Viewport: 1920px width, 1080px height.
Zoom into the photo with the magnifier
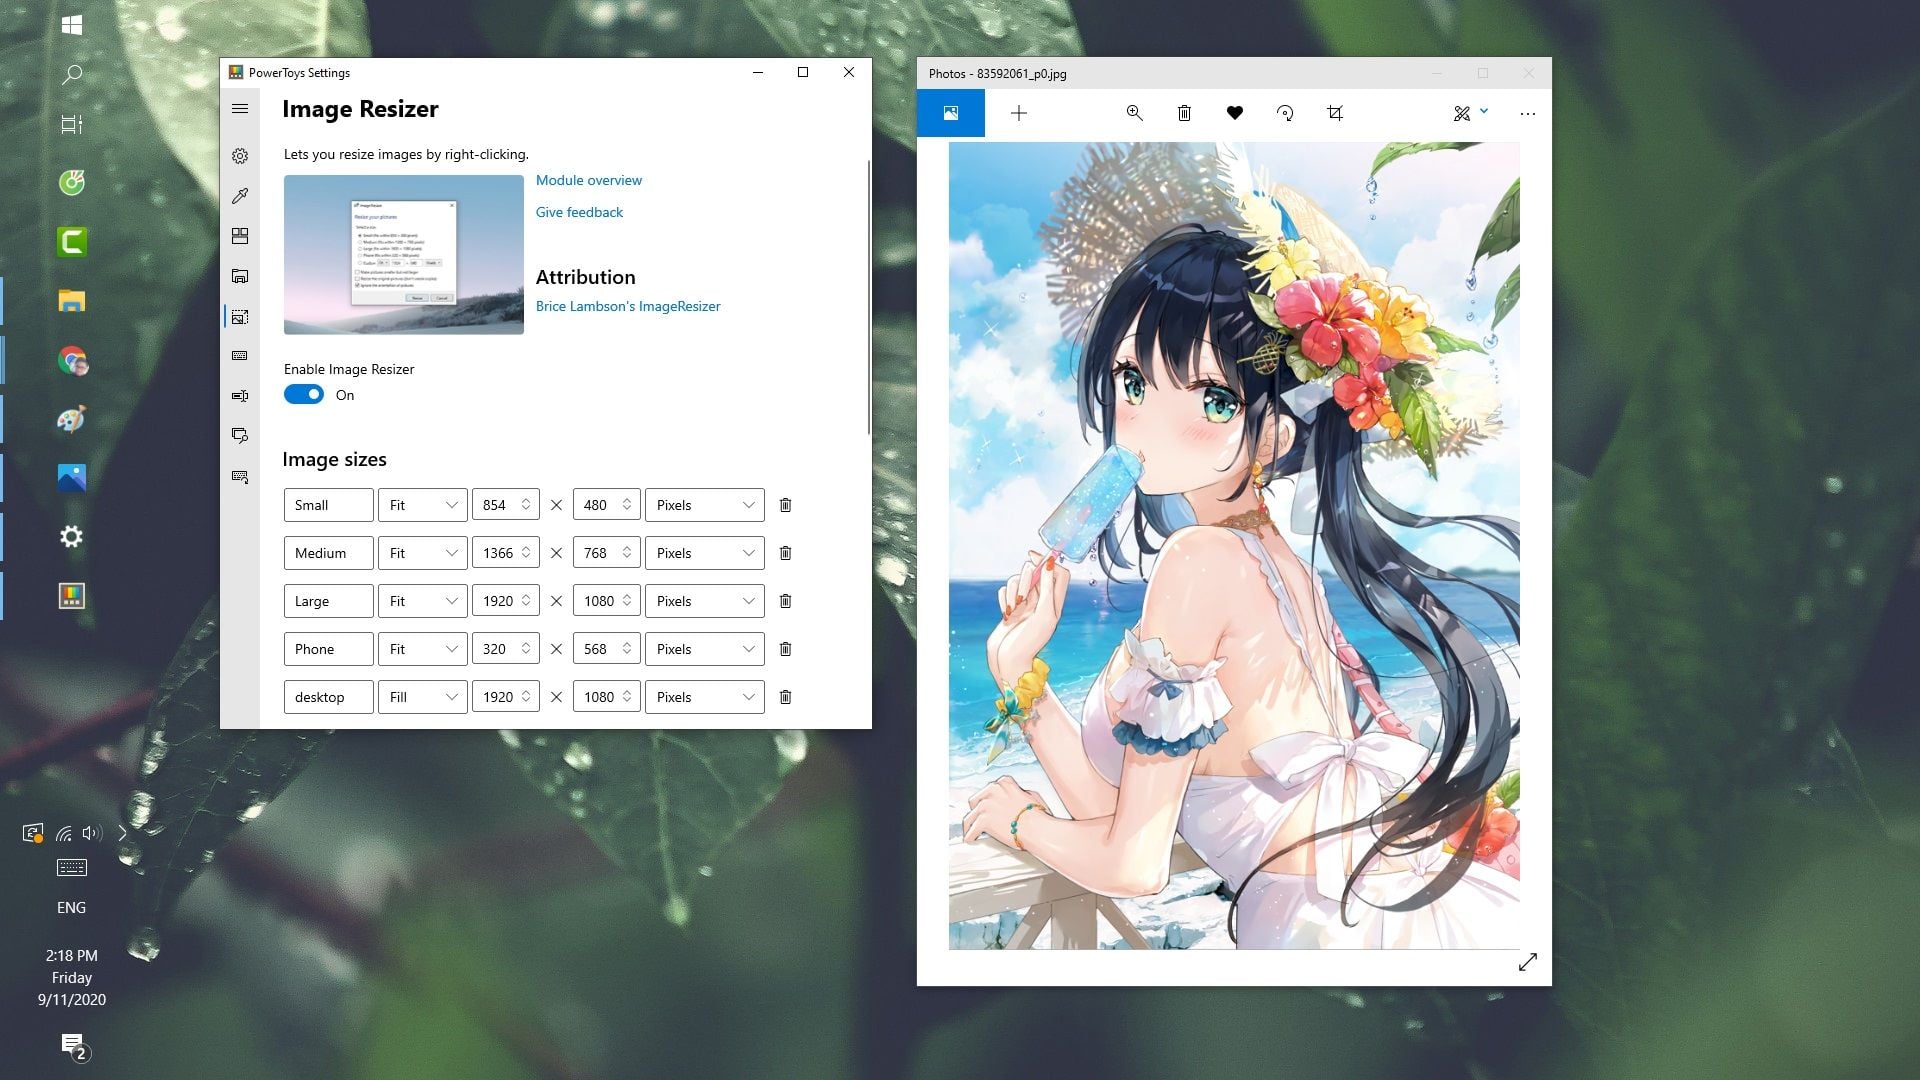pos(1134,113)
